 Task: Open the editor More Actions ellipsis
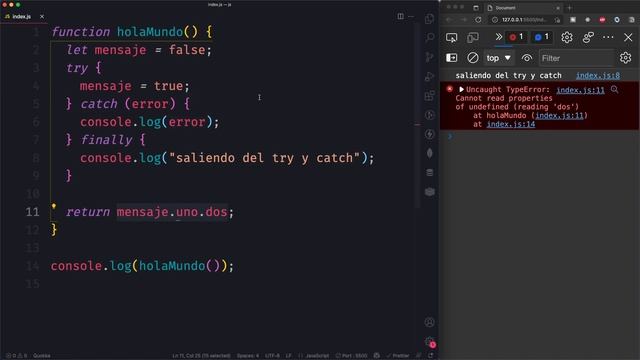[x=411, y=16]
